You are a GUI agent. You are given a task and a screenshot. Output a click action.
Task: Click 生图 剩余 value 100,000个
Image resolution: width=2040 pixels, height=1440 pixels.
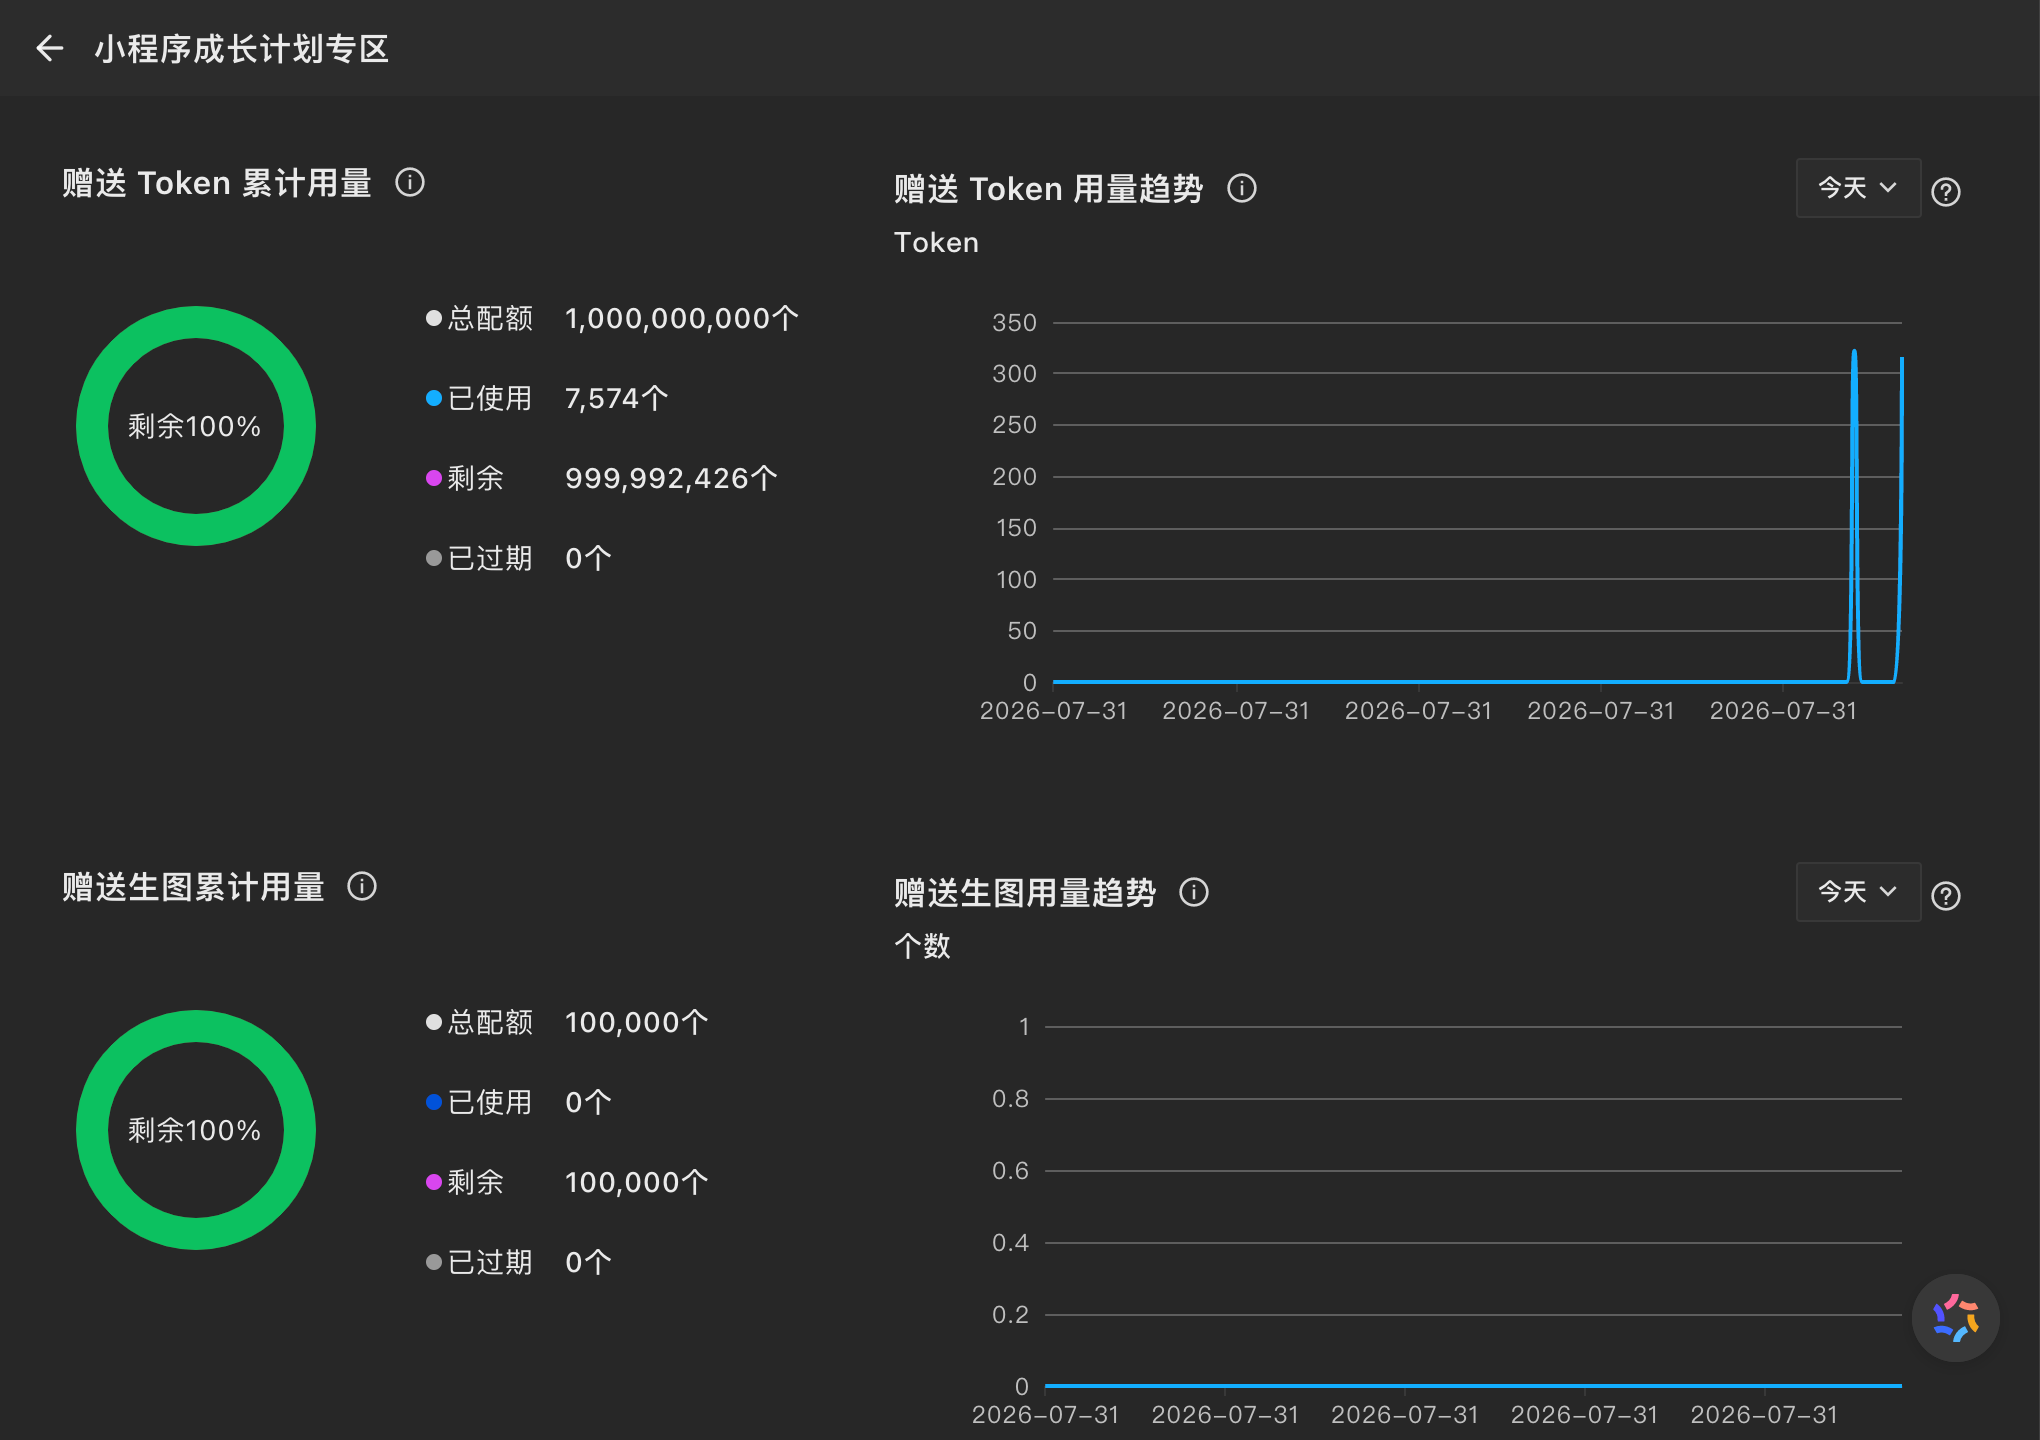pyautogui.click(x=637, y=1183)
